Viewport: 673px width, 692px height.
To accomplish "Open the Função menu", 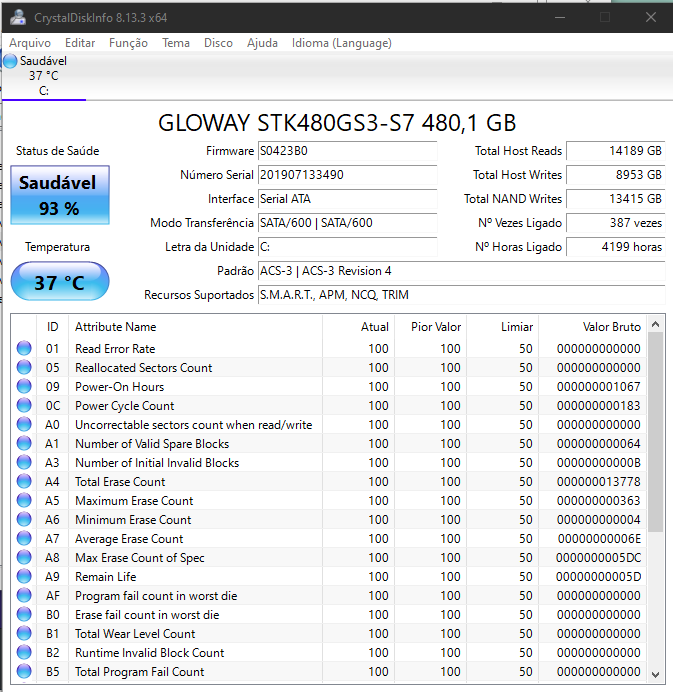I will [128, 43].
